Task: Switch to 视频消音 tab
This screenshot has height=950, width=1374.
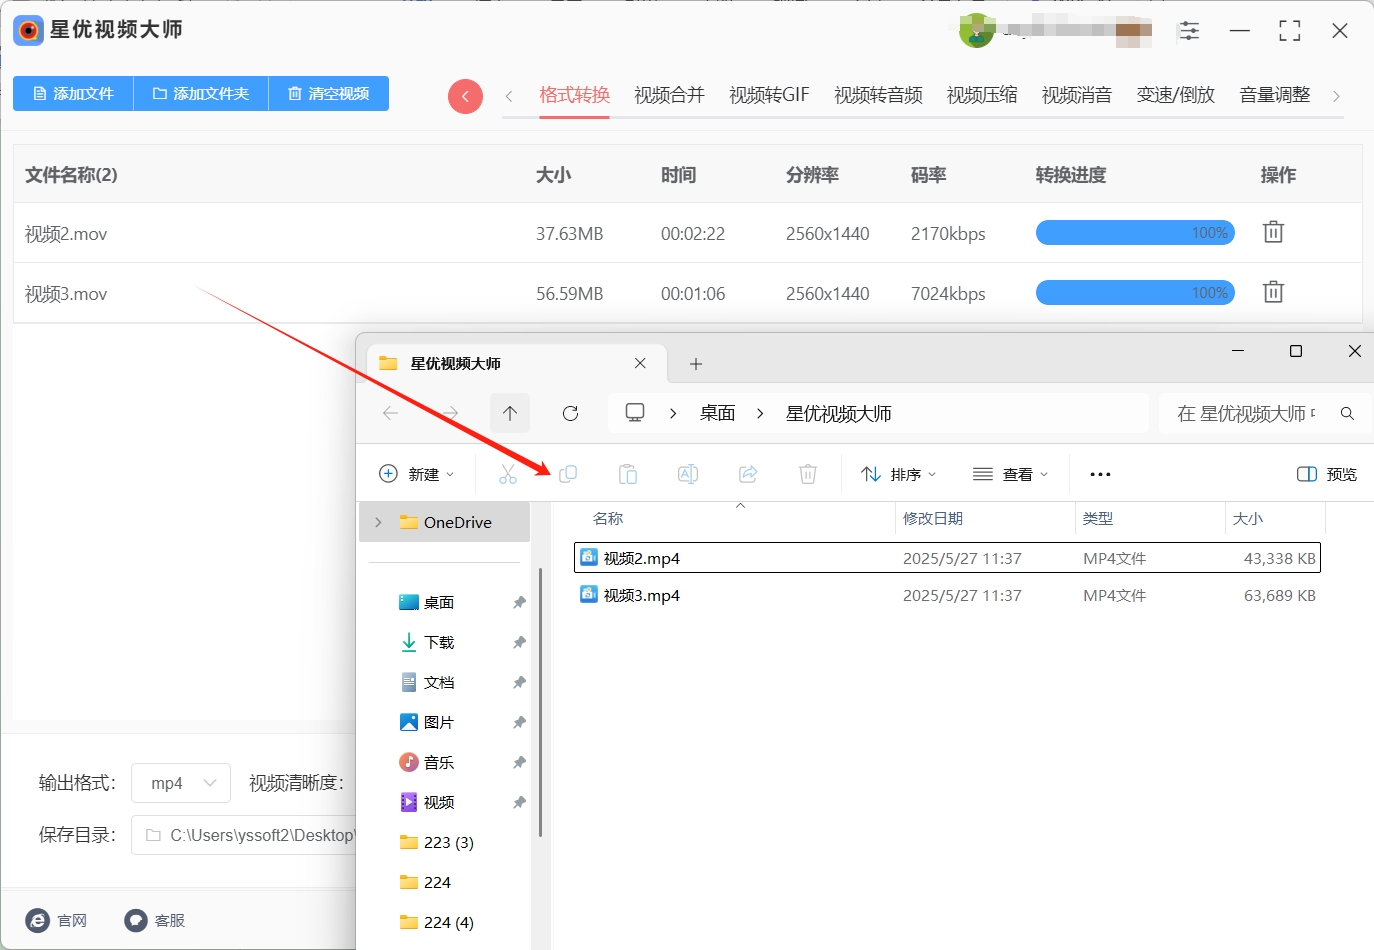Action: pyautogui.click(x=1077, y=95)
